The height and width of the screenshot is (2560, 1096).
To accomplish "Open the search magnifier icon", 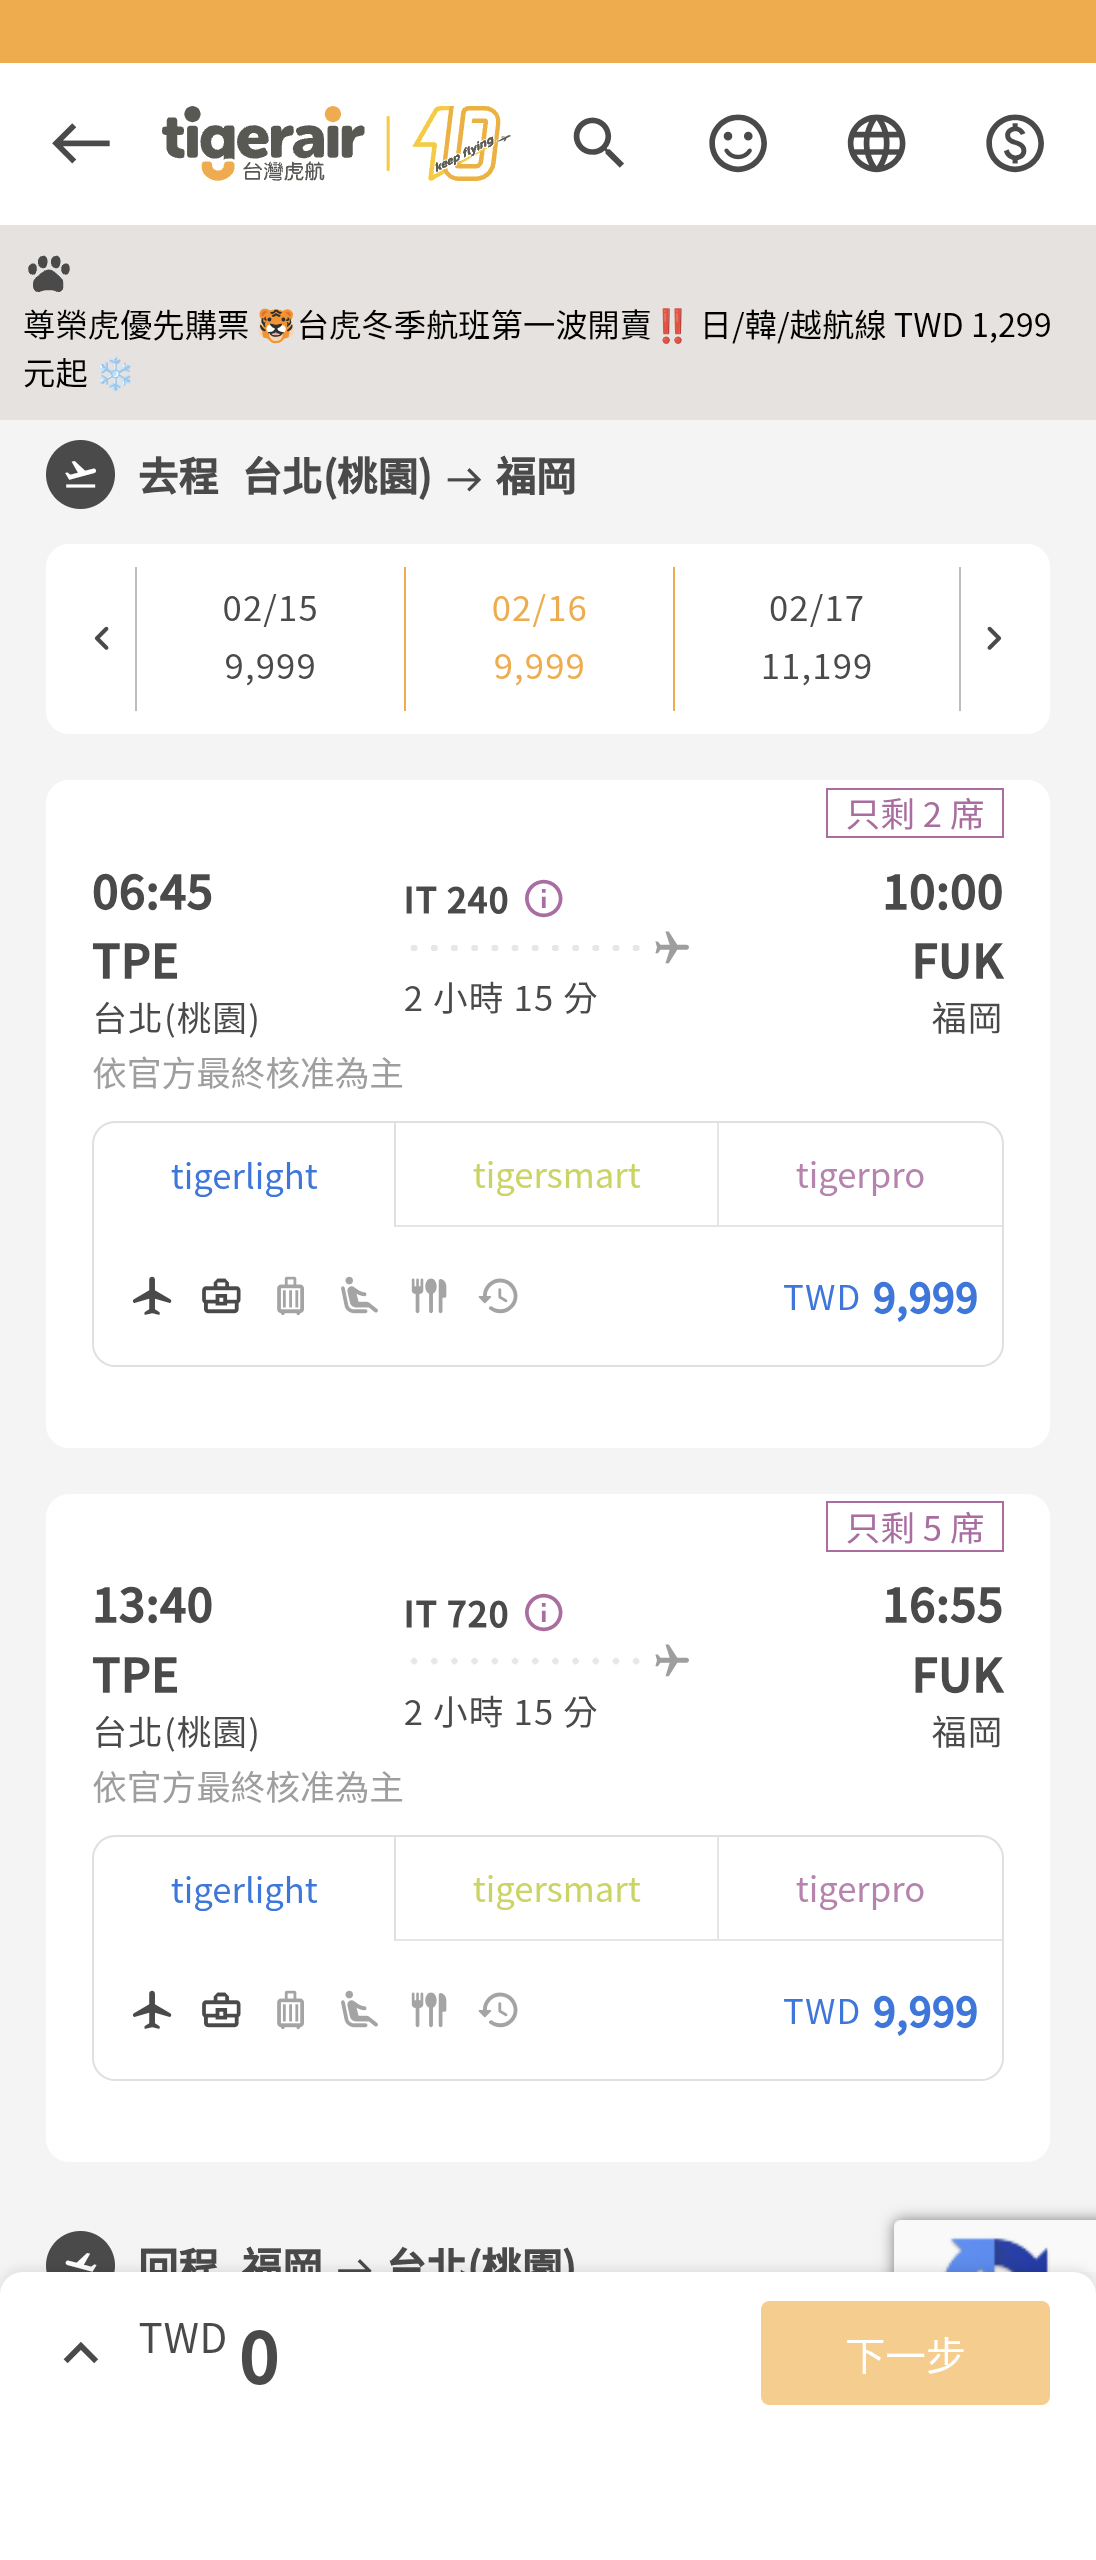I will tap(599, 143).
